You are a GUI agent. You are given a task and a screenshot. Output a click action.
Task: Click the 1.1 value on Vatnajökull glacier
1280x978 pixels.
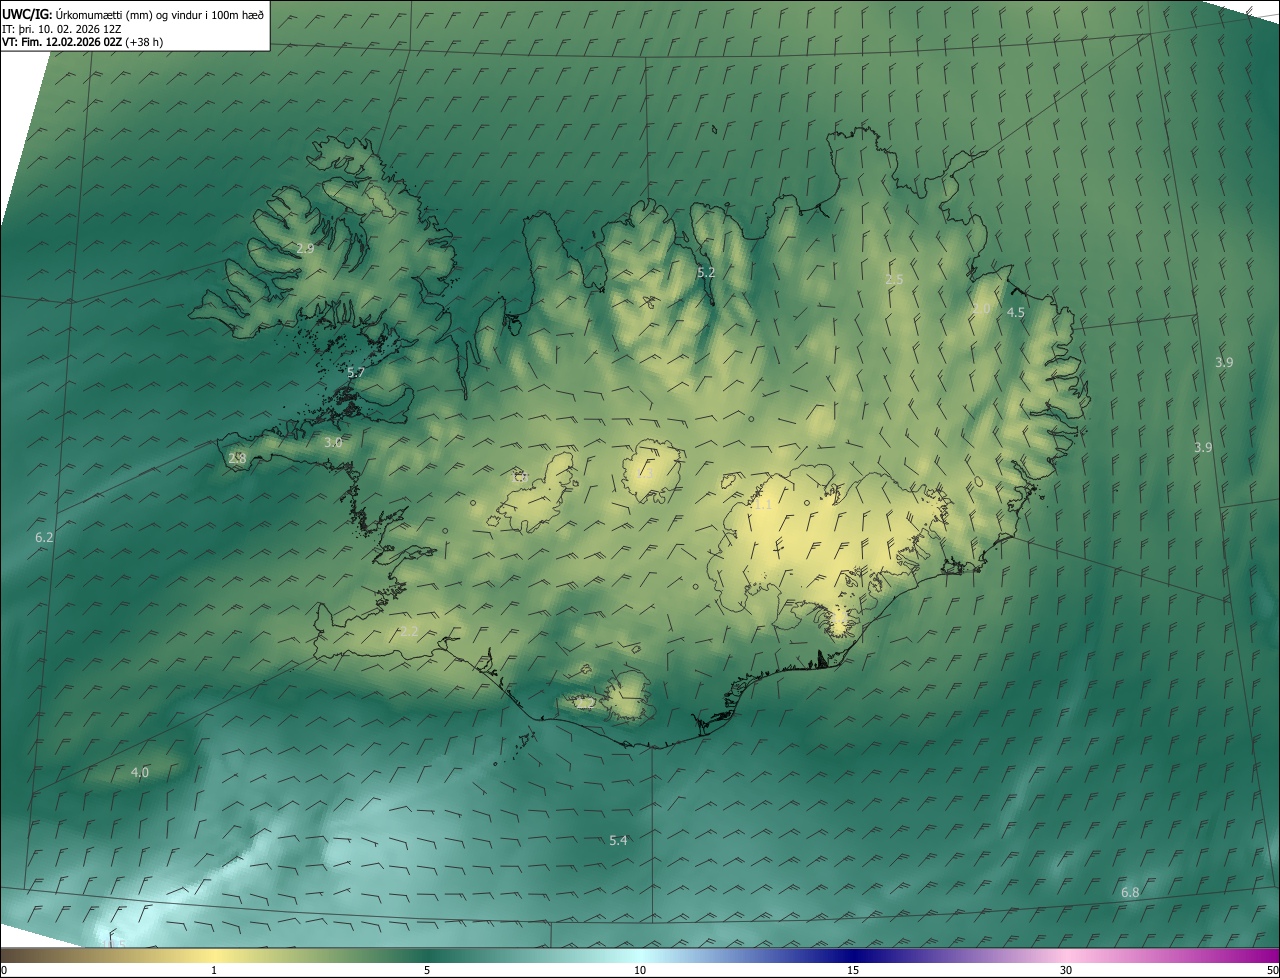point(762,505)
